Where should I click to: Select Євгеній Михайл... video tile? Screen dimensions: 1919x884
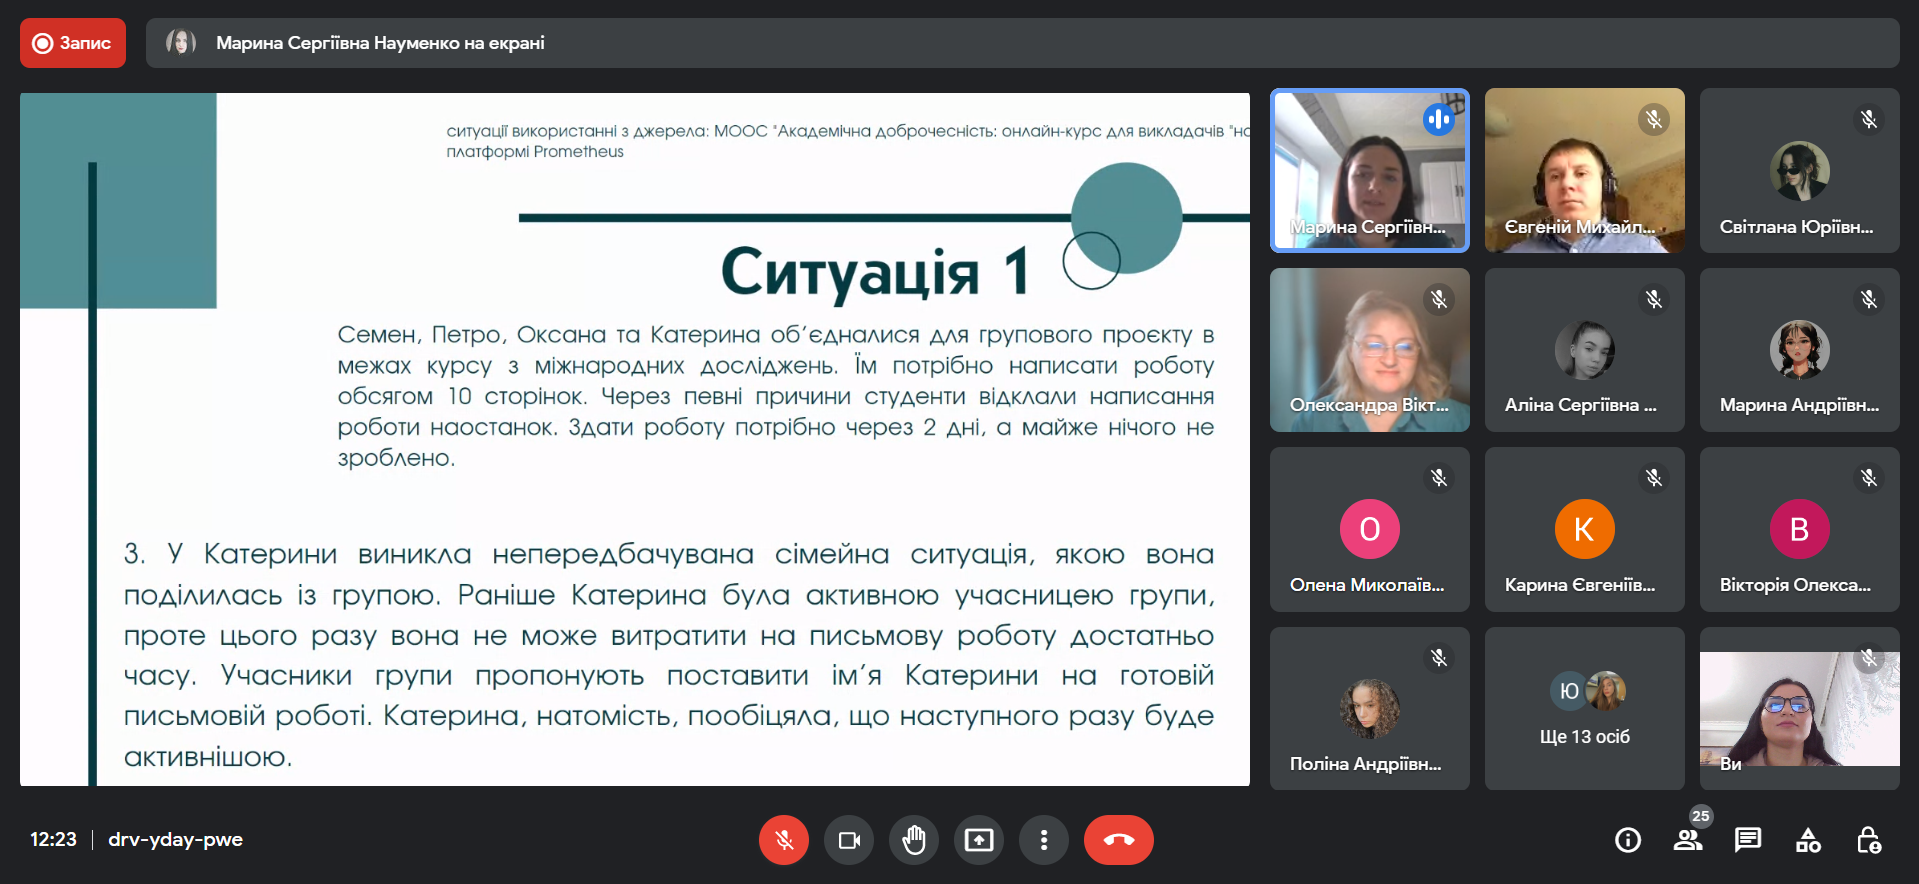tap(1584, 170)
